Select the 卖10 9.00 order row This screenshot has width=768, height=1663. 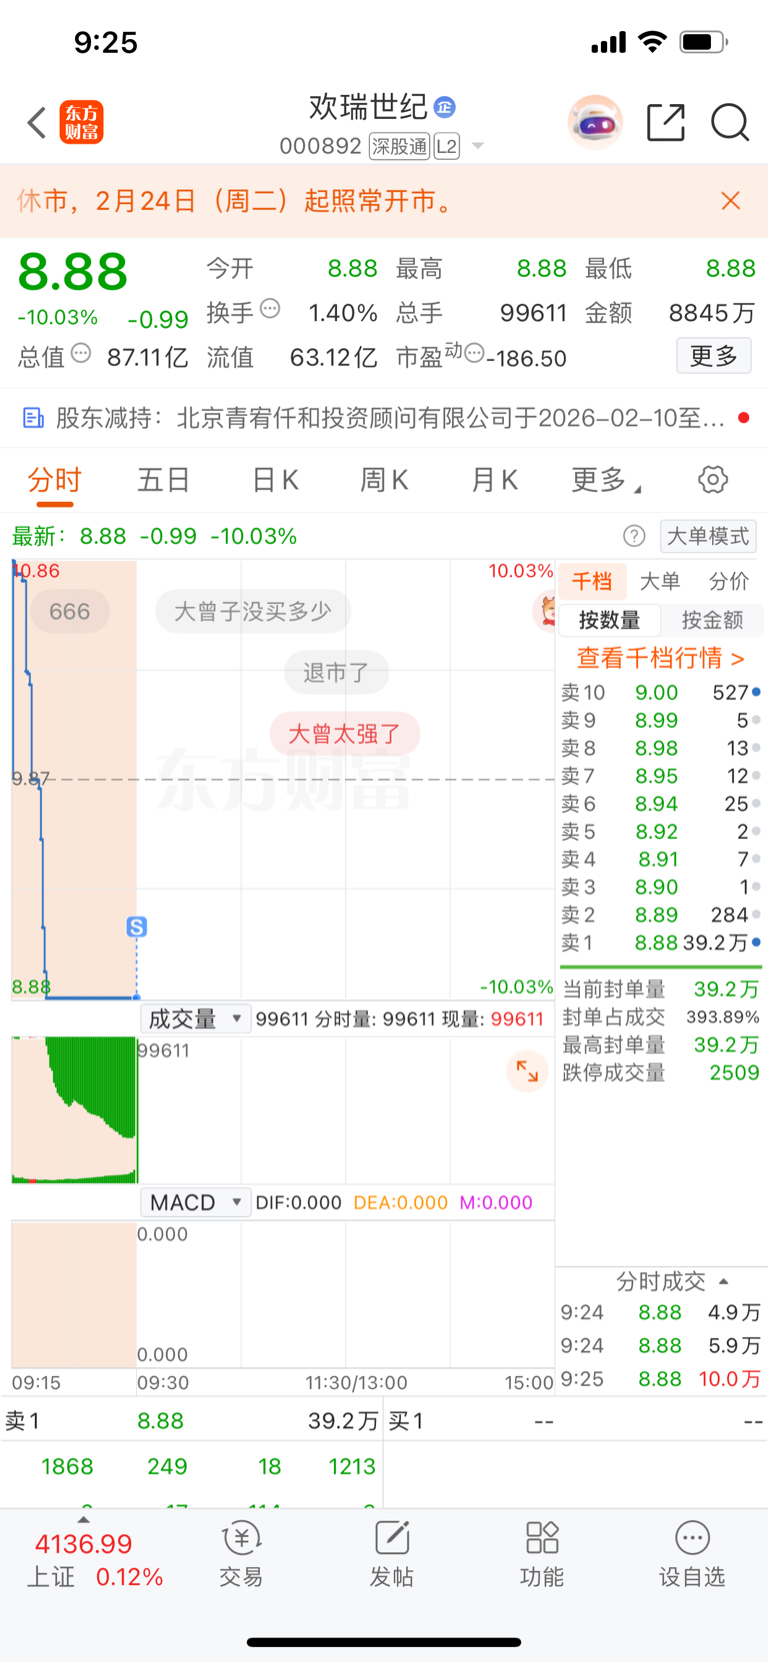click(x=660, y=692)
